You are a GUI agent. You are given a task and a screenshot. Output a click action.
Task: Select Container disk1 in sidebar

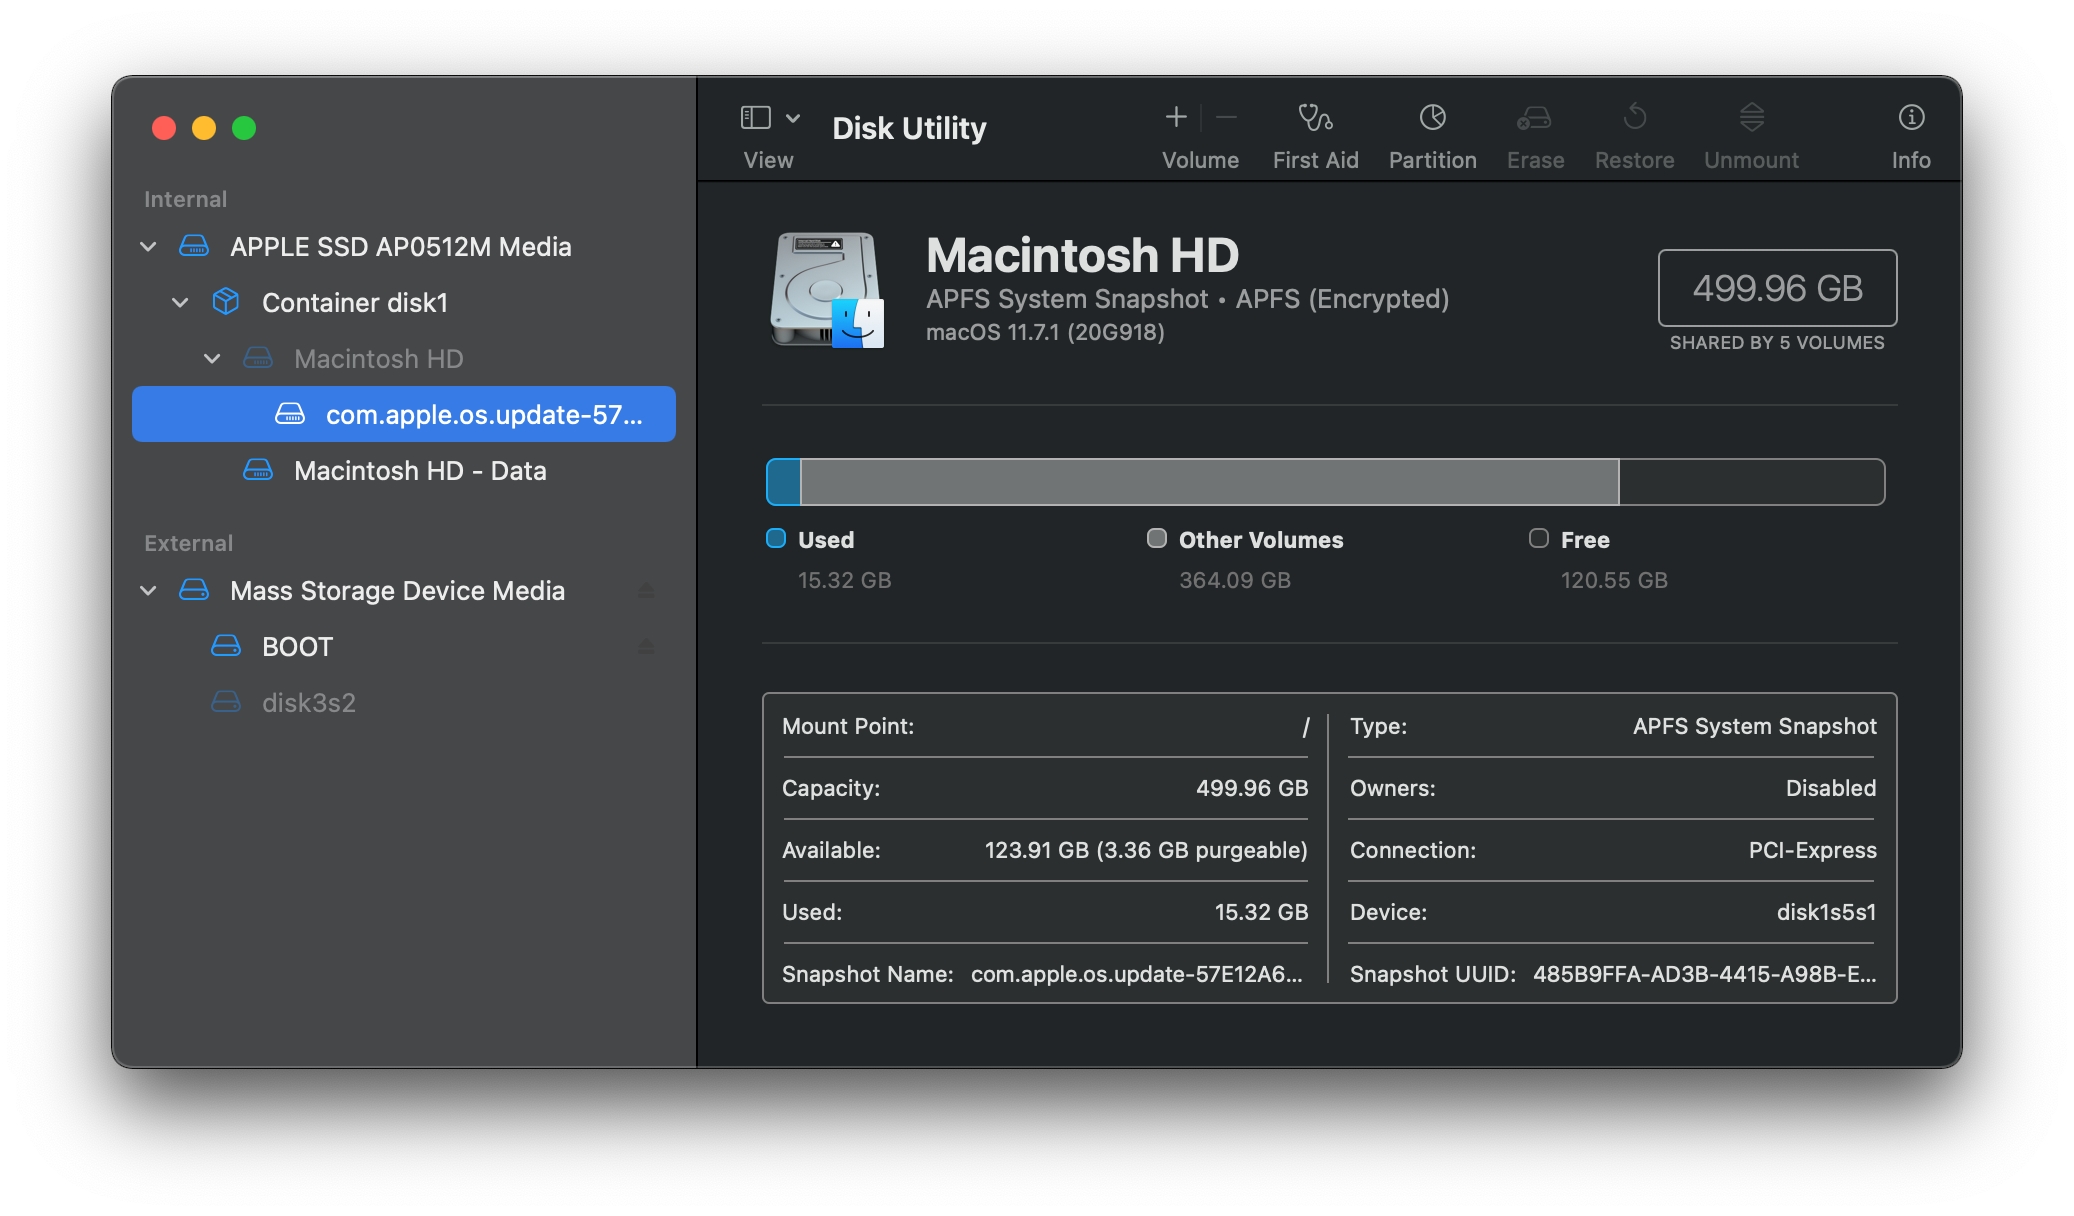pos(355,303)
